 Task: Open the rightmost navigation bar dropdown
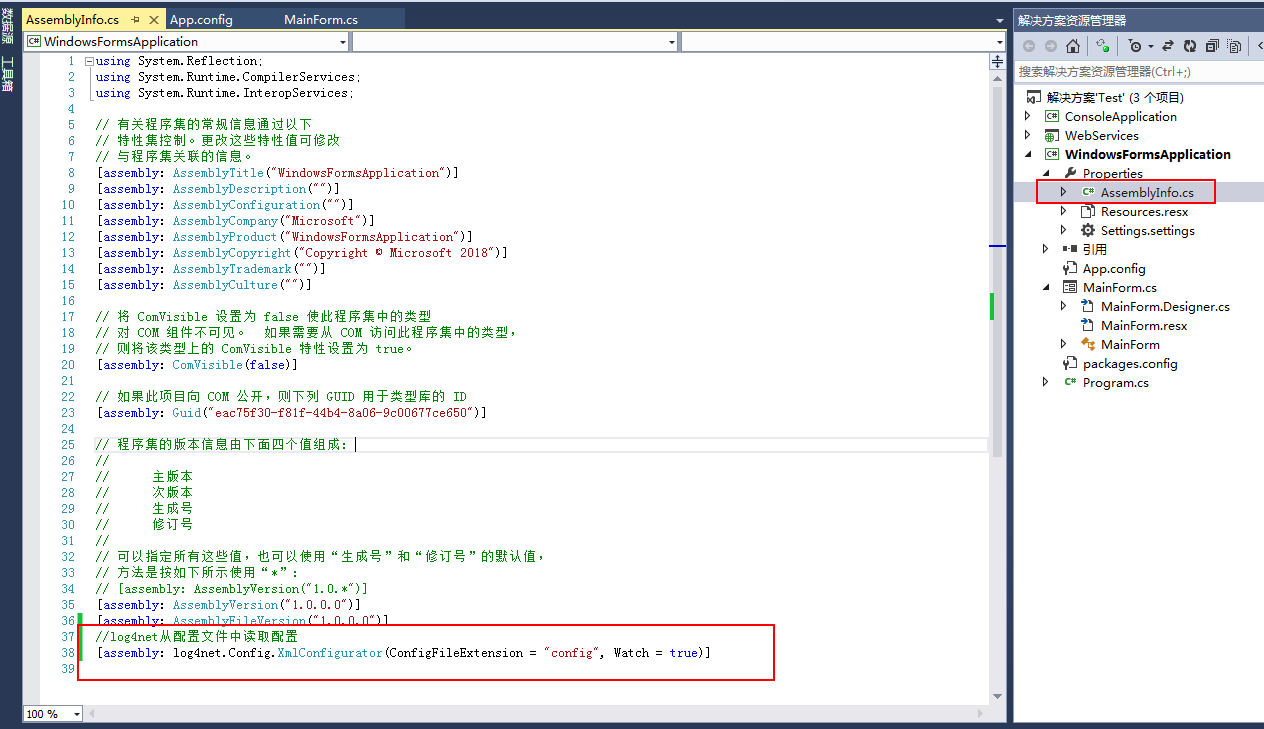pos(842,41)
